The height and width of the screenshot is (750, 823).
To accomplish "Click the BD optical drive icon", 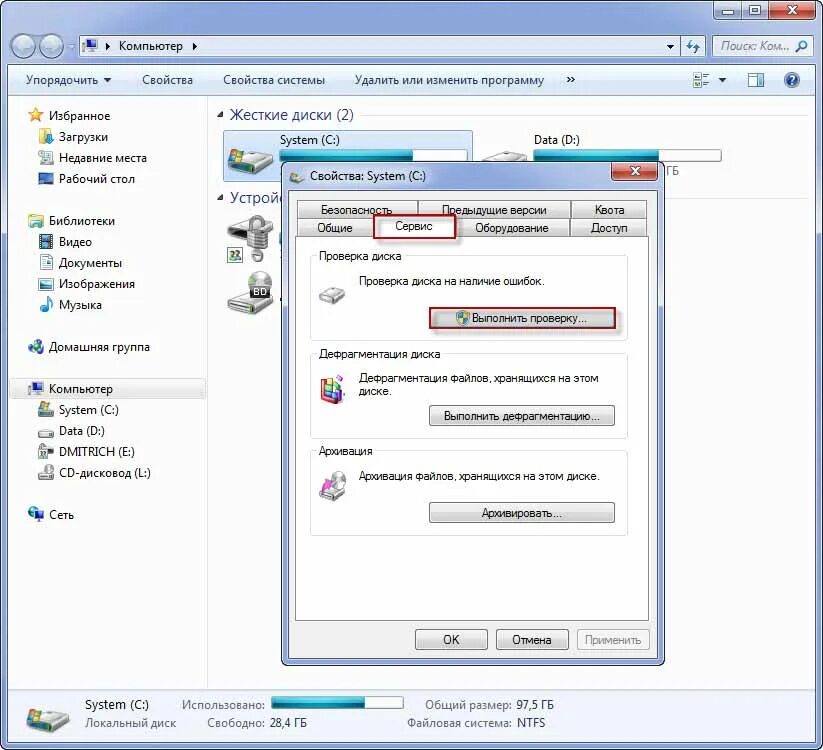I will [x=251, y=293].
